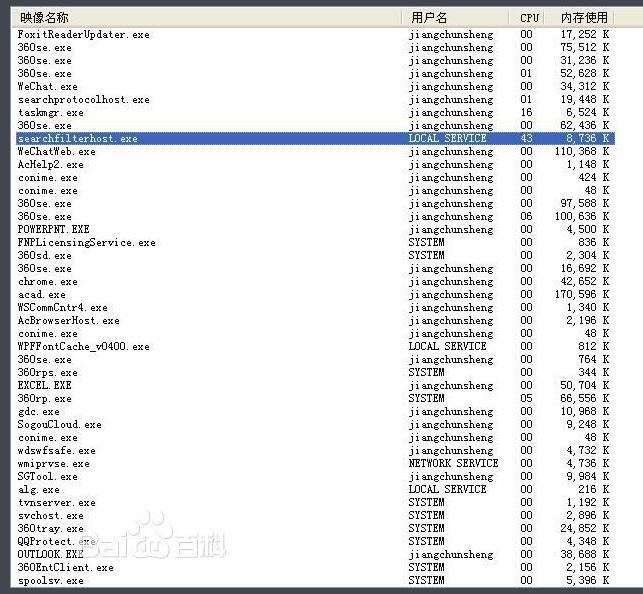Select the QQProtect.exe process
The image size is (643, 594).
coord(315,542)
